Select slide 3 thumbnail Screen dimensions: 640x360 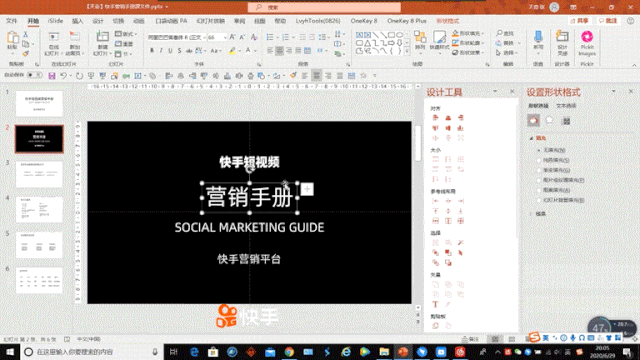pyautogui.click(x=39, y=174)
